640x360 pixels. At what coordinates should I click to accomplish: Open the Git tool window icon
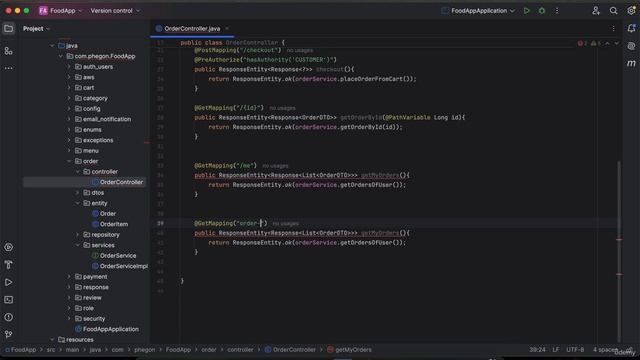click(x=8, y=334)
